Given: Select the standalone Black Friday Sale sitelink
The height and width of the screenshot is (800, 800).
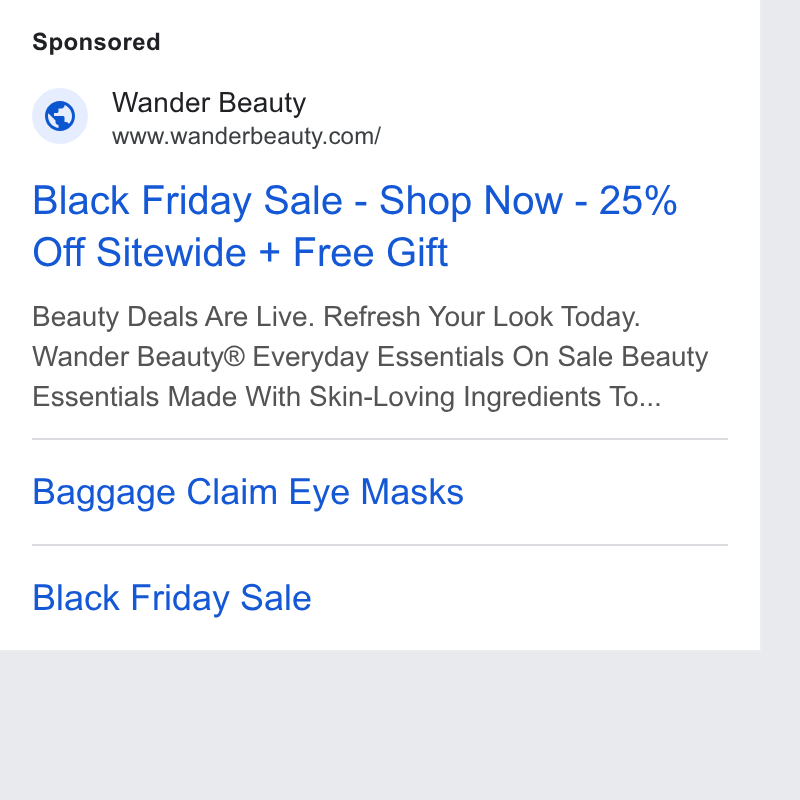Looking at the screenshot, I should [x=172, y=597].
